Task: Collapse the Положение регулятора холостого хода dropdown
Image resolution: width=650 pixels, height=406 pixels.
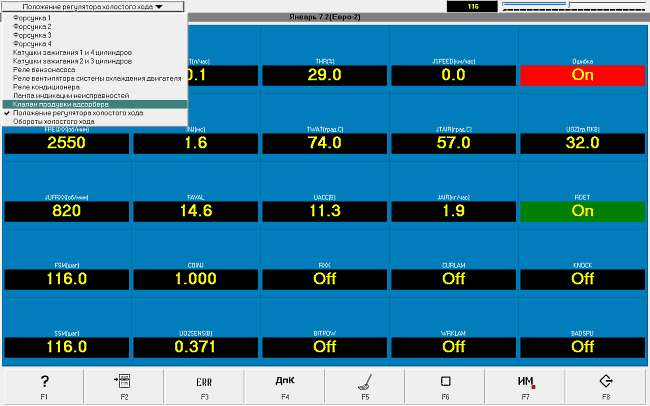Action: [x=93, y=6]
